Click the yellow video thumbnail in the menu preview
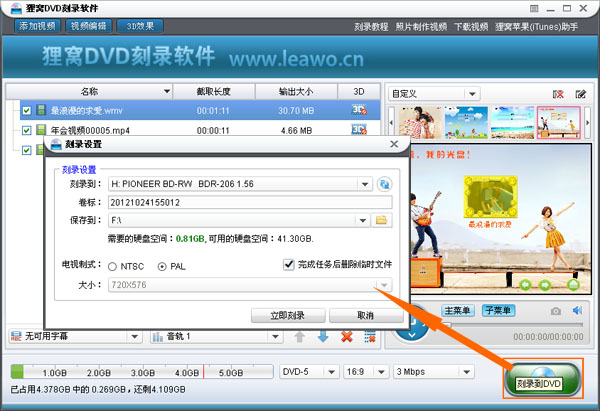 pyautogui.click(x=490, y=197)
